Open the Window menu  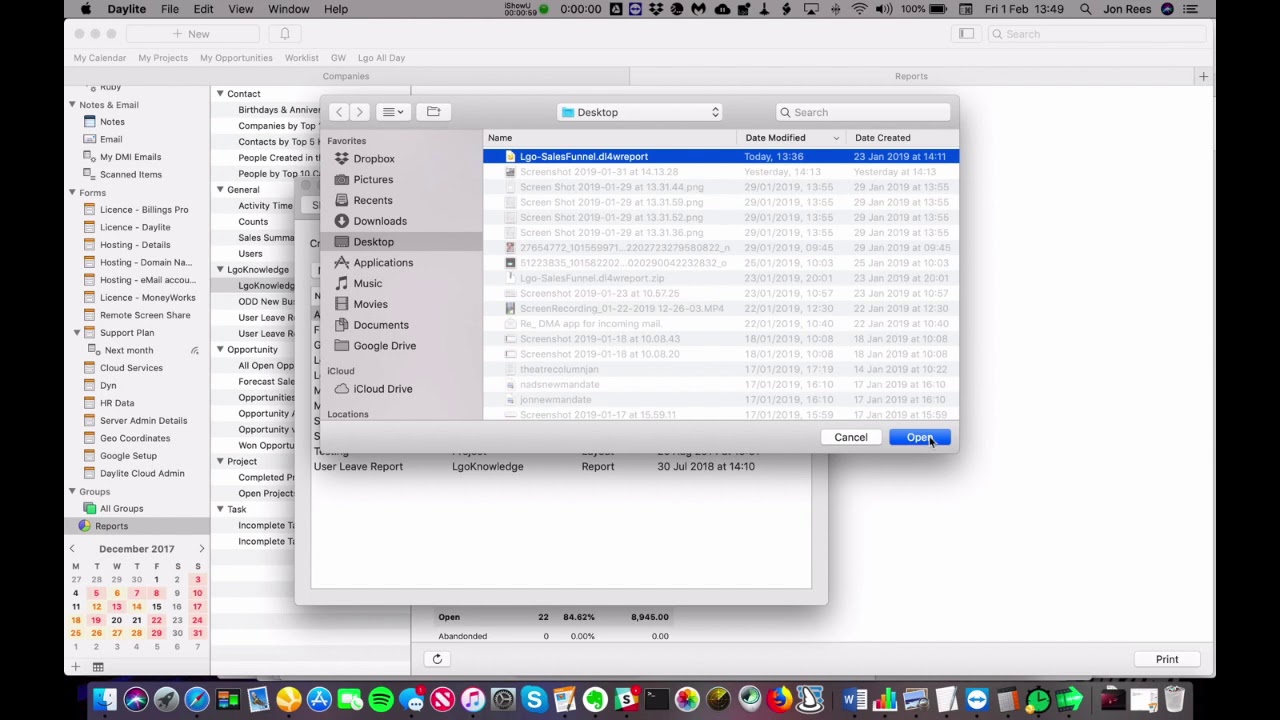[289, 9]
